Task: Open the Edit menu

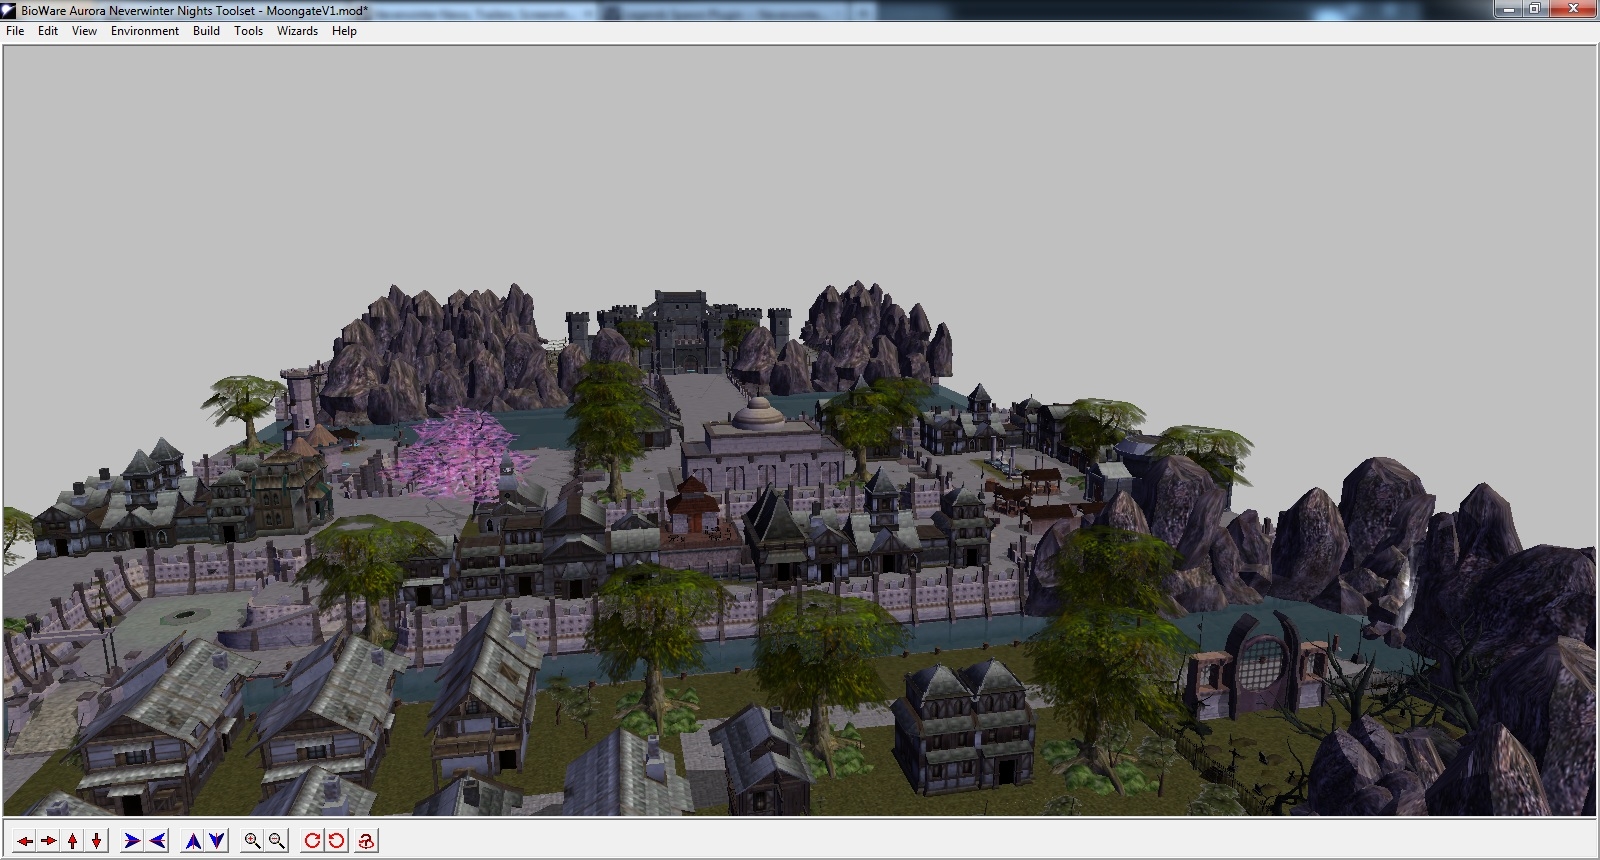Action: click(48, 31)
